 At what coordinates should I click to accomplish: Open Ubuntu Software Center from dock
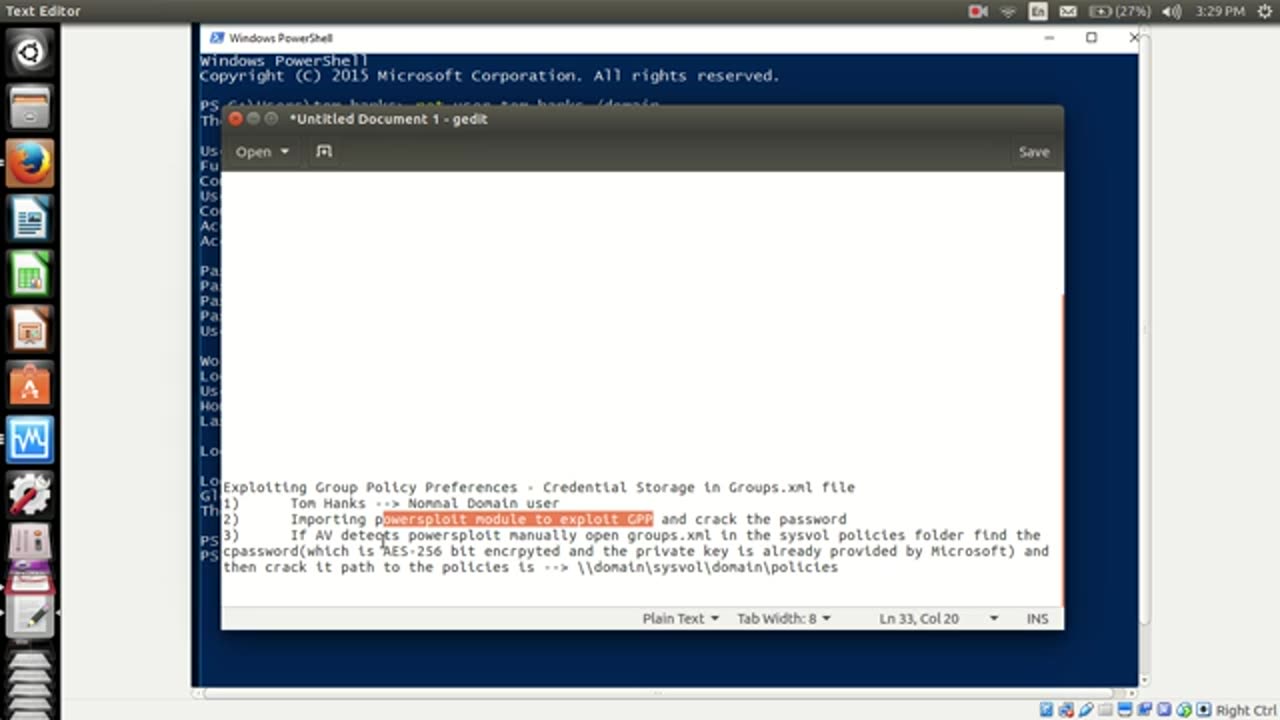(x=30, y=383)
